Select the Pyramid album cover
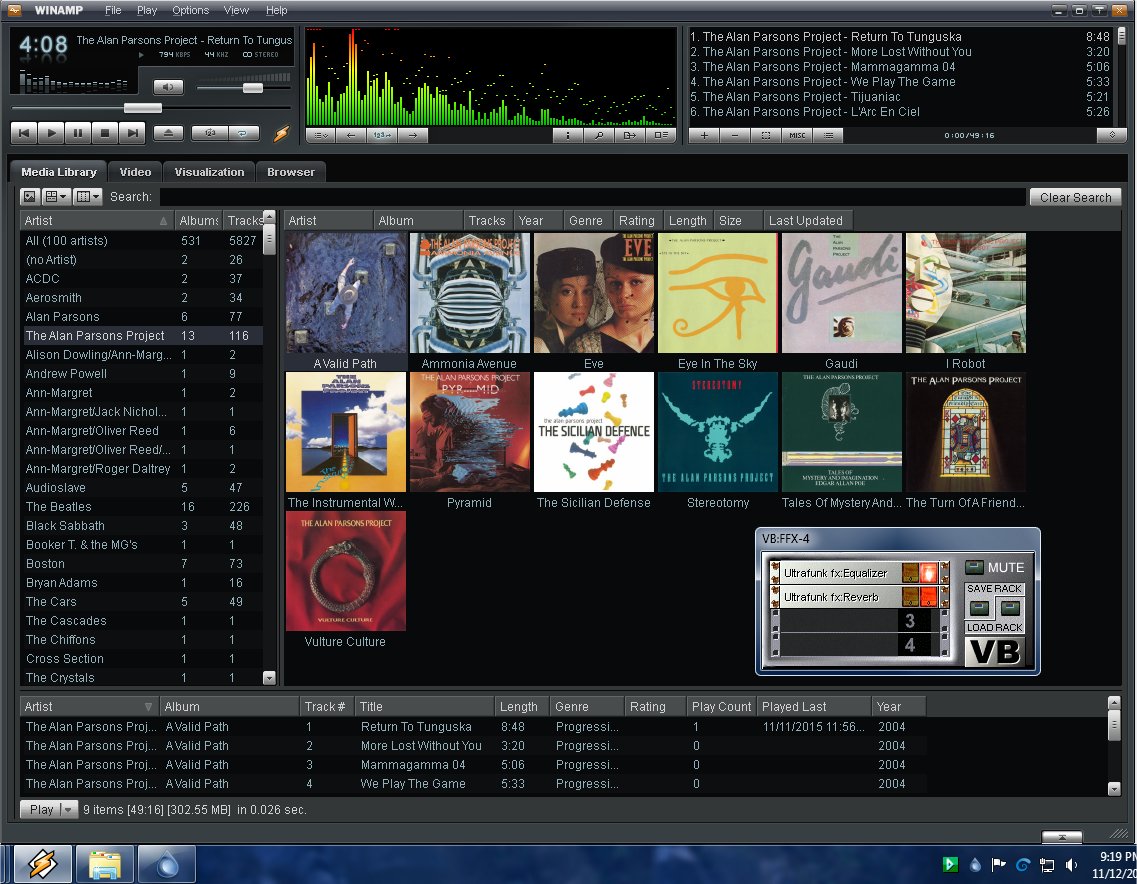 (470, 432)
